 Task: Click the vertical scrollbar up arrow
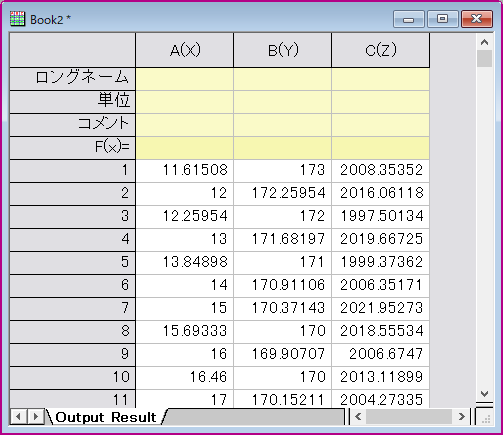click(484, 42)
